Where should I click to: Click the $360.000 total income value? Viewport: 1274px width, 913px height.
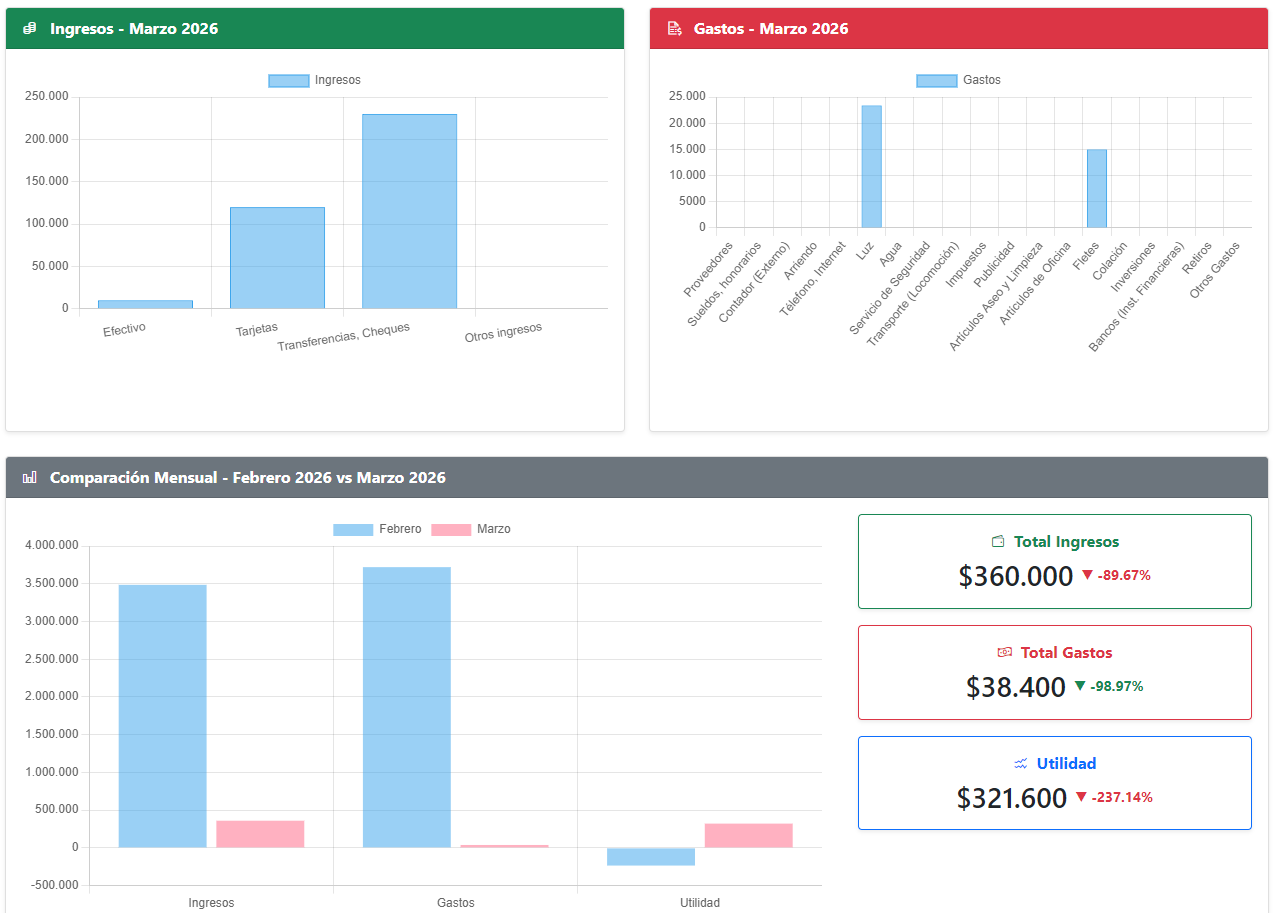(x=1016, y=576)
